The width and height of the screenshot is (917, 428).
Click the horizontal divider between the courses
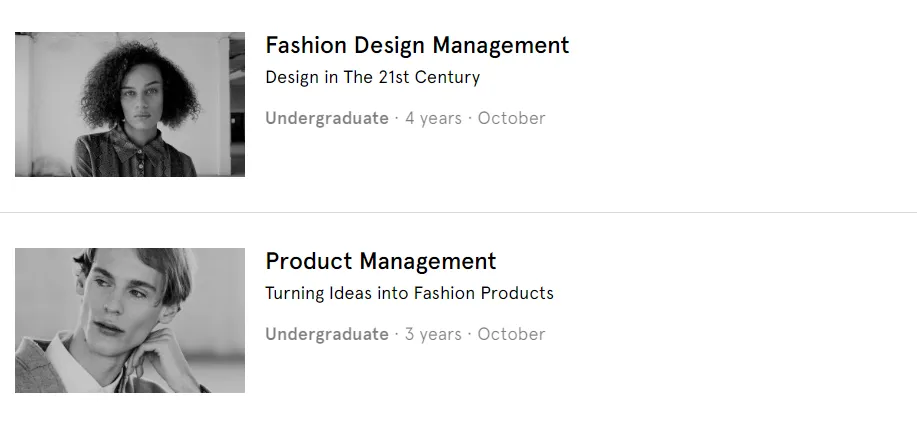point(458,212)
